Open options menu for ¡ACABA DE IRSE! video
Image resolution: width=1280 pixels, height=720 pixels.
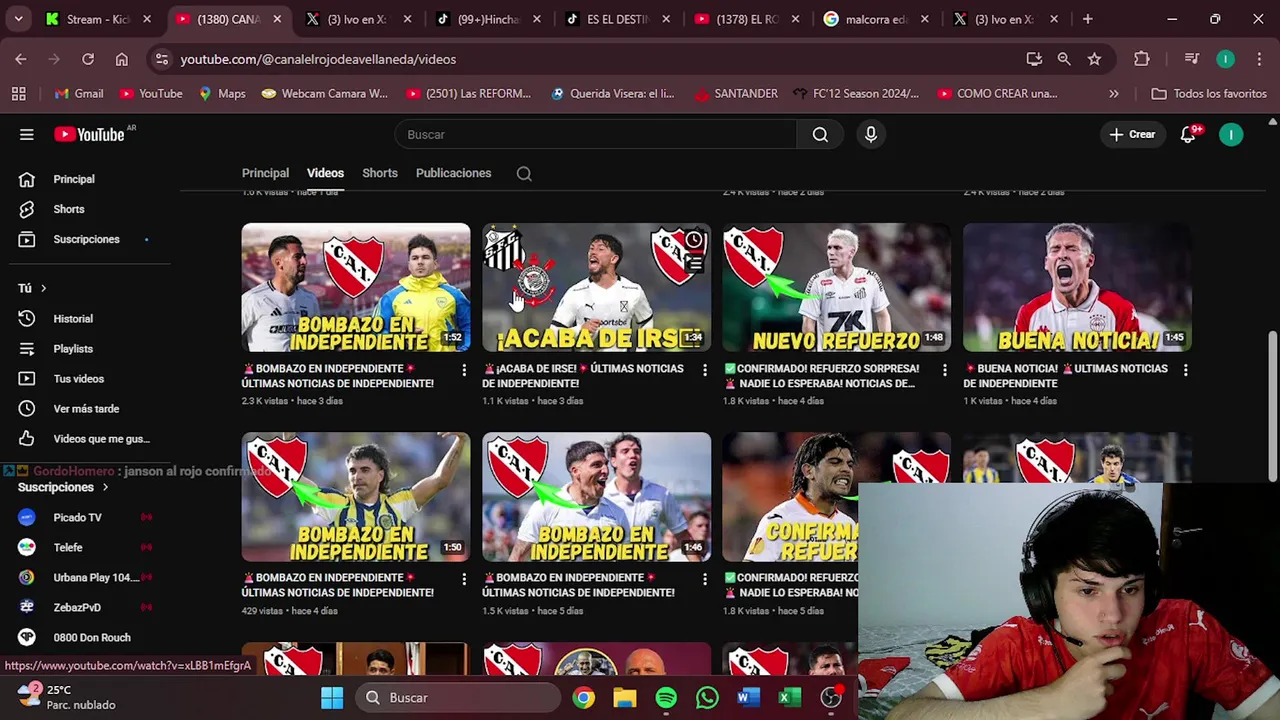click(x=705, y=370)
